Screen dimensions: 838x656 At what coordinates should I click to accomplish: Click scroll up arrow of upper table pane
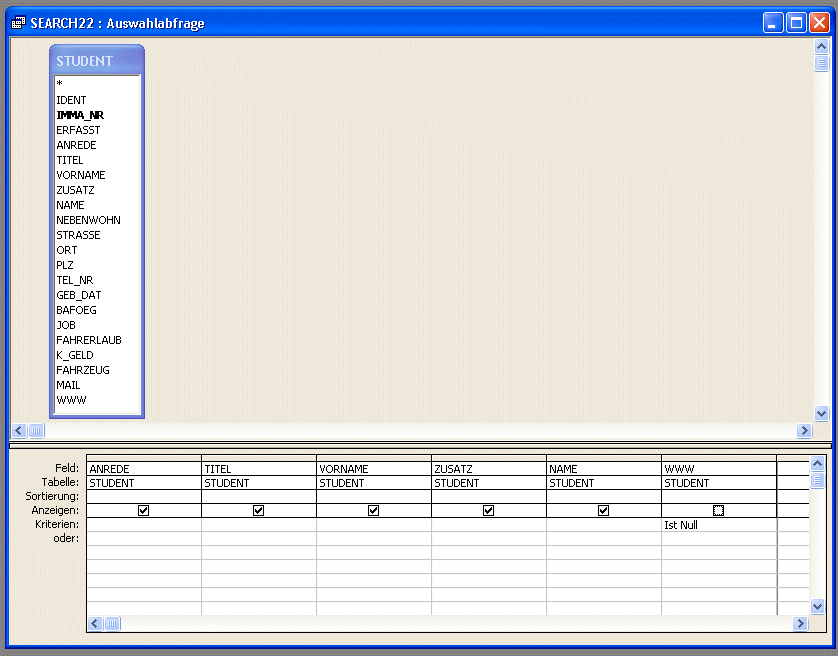tap(821, 47)
